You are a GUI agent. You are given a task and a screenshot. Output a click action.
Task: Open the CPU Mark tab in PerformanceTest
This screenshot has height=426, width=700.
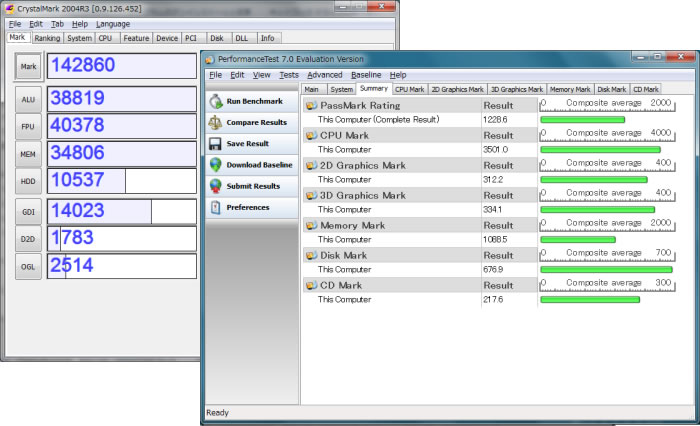[410, 89]
